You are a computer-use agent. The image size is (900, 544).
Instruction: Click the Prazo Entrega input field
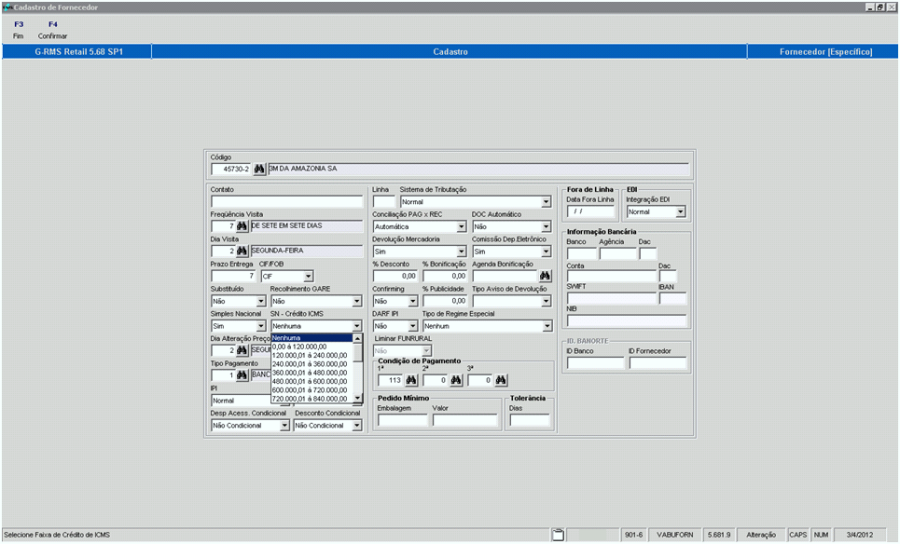point(233,277)
